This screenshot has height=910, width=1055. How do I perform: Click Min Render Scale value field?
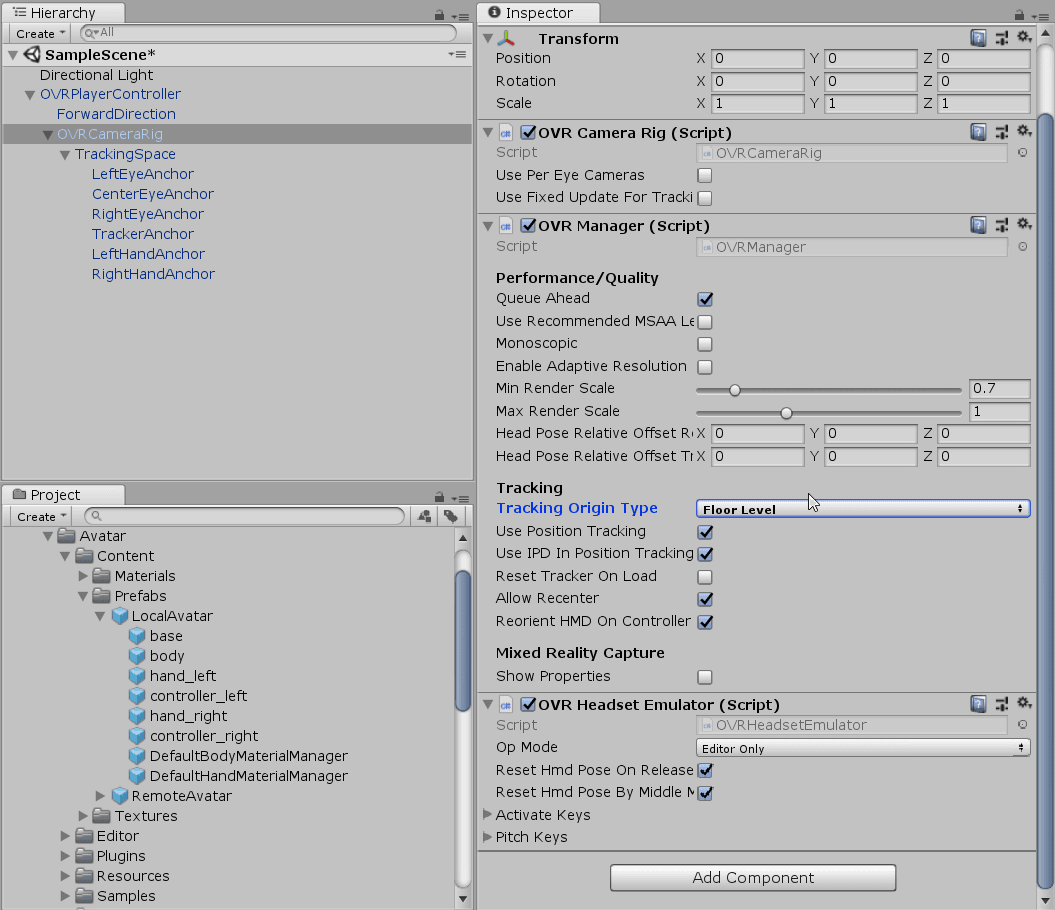coord(999,388)
